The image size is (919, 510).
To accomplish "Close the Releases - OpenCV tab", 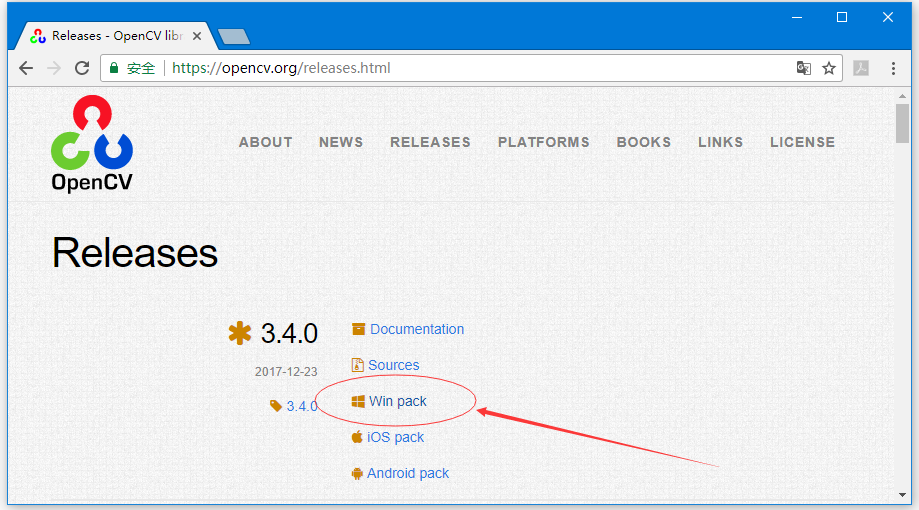I will coord(197,36).
